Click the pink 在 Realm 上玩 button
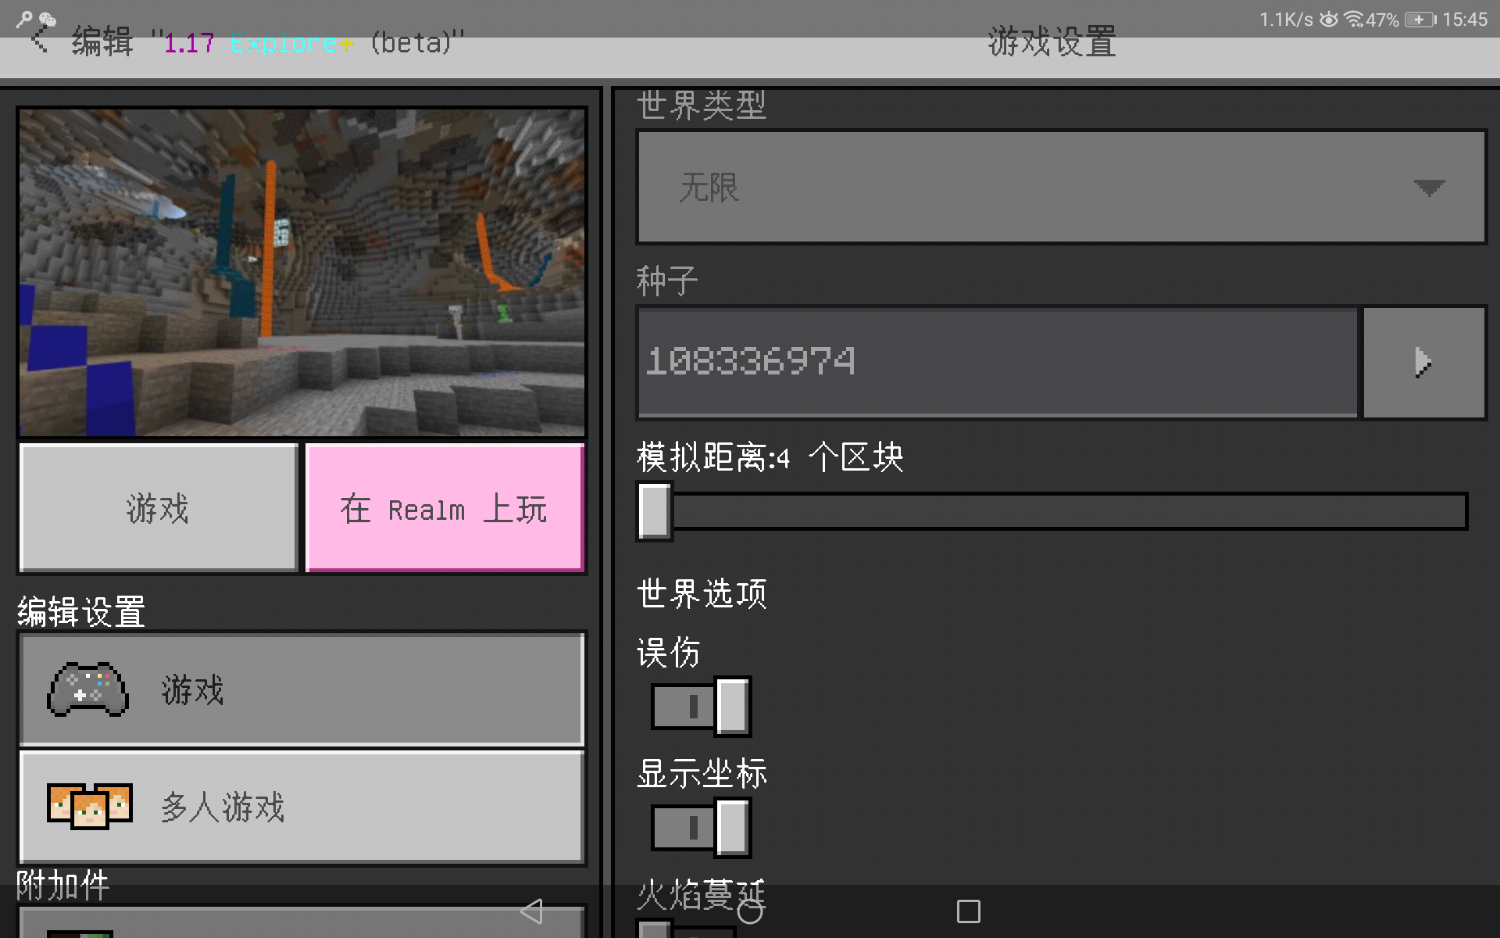1500x938 pixels. 445,508
